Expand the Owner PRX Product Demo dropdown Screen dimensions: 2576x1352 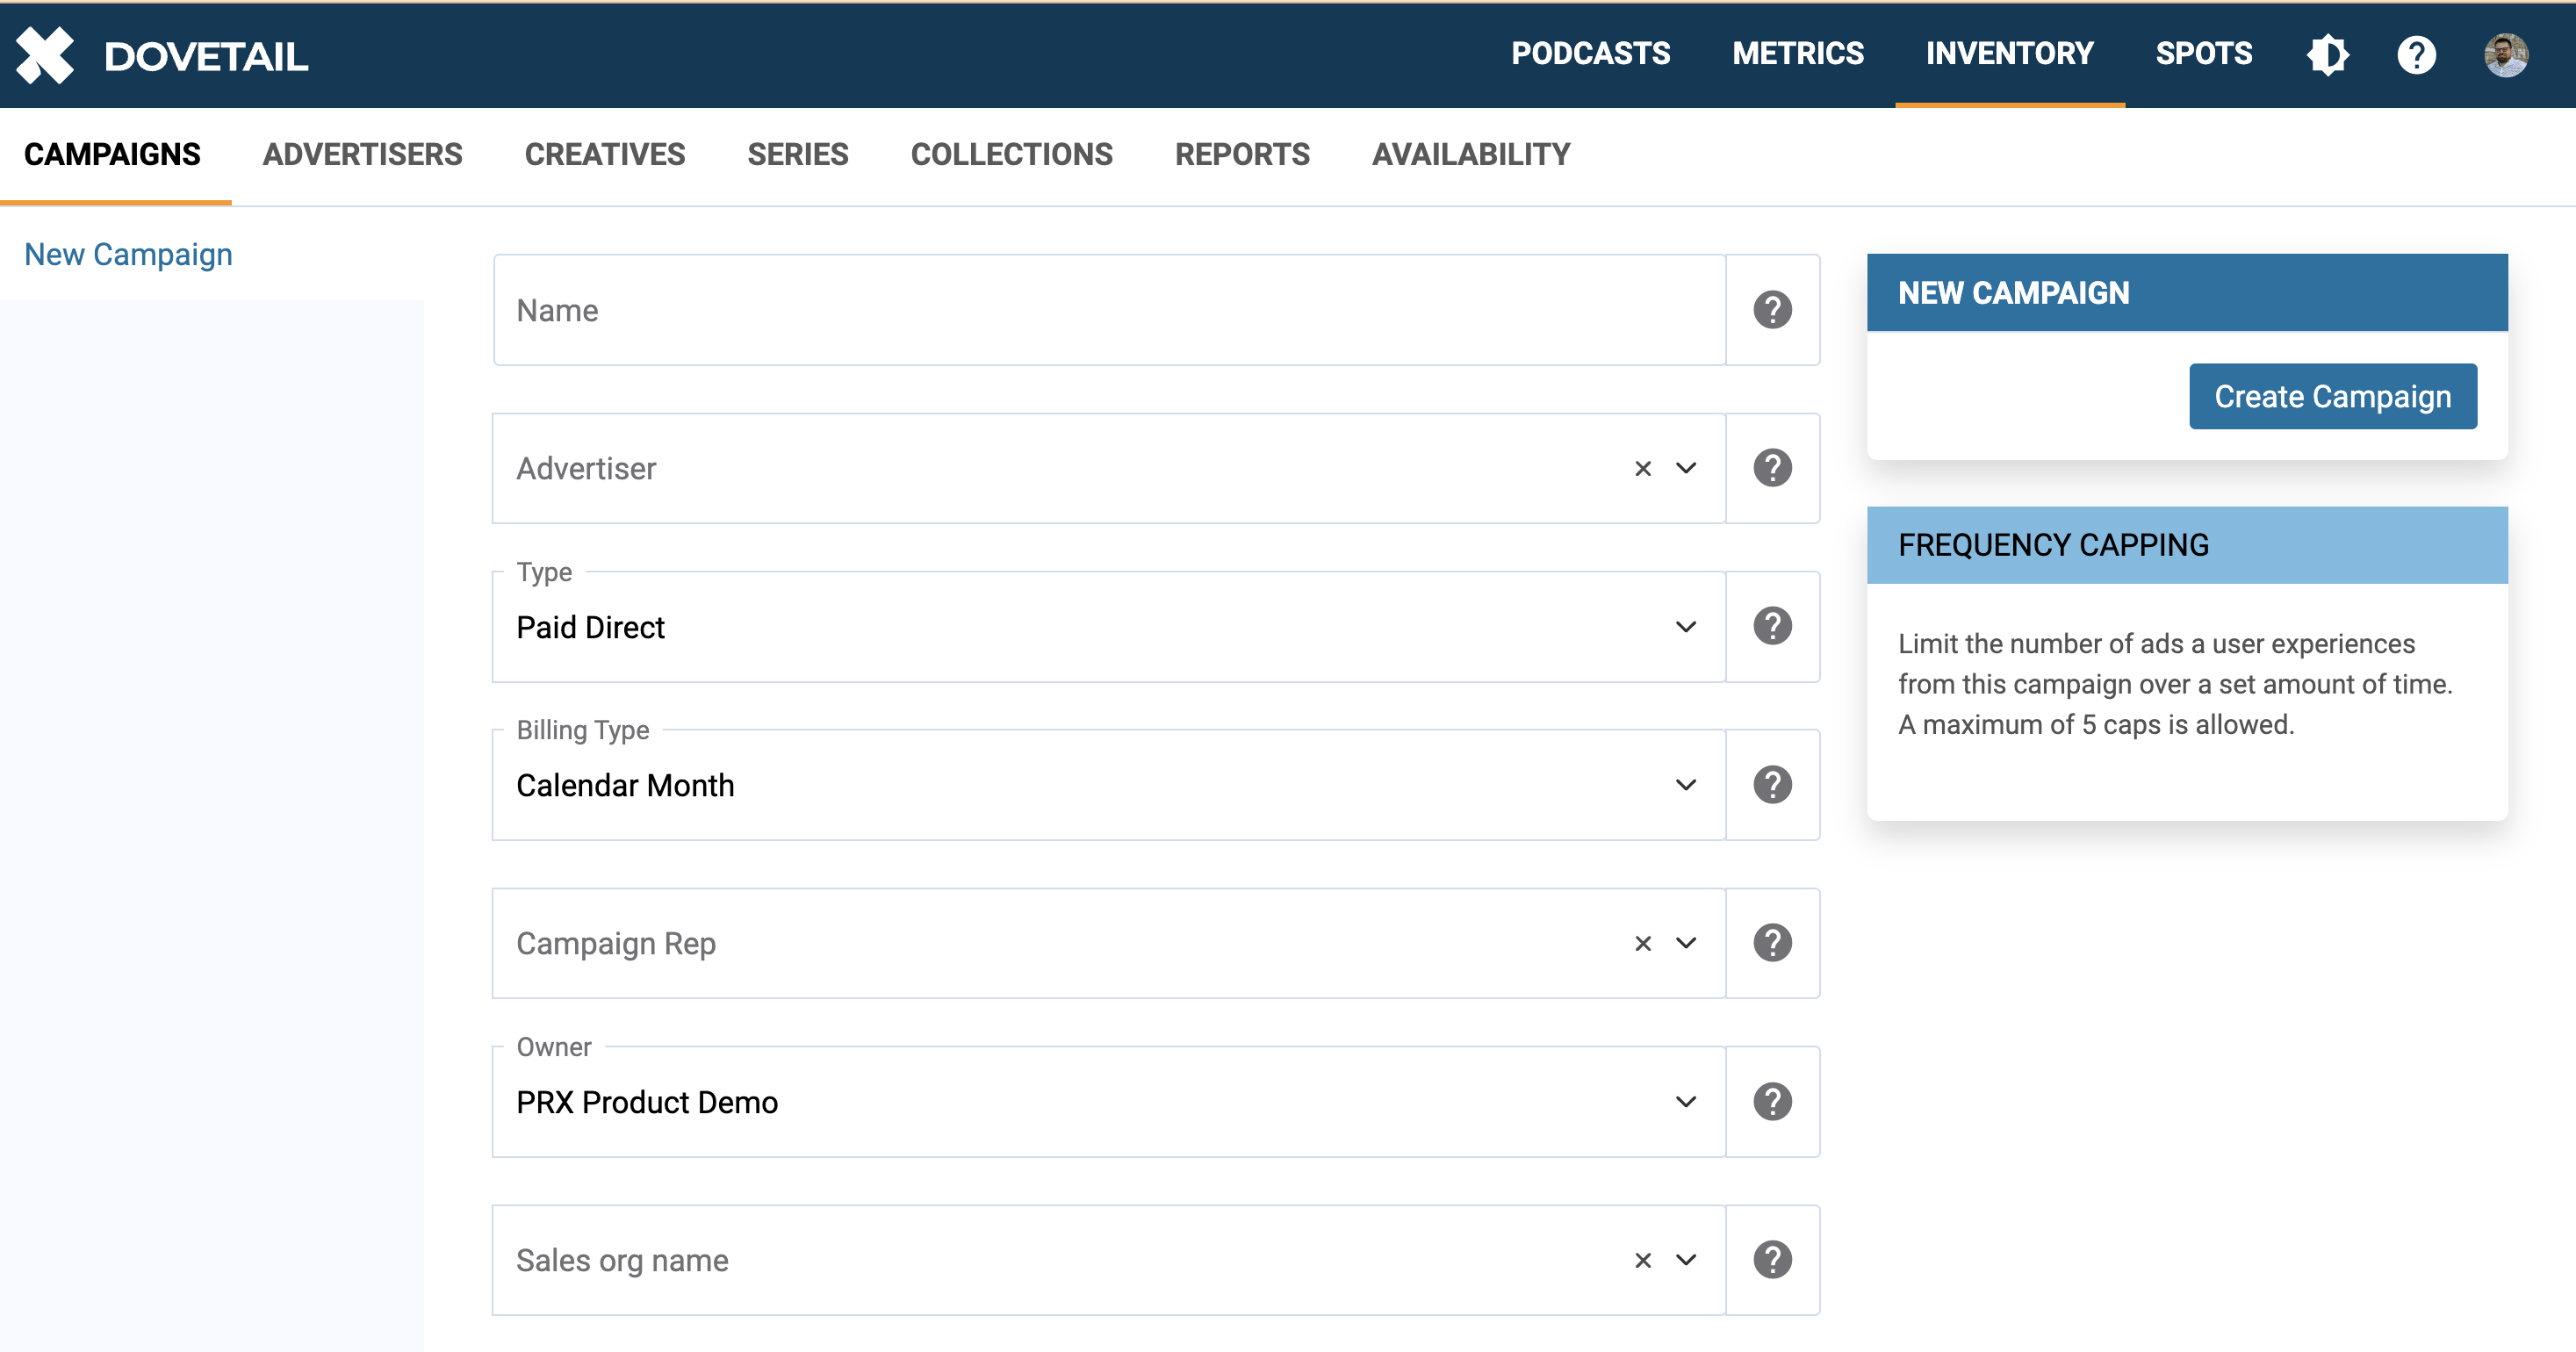coord(1685,1102)
